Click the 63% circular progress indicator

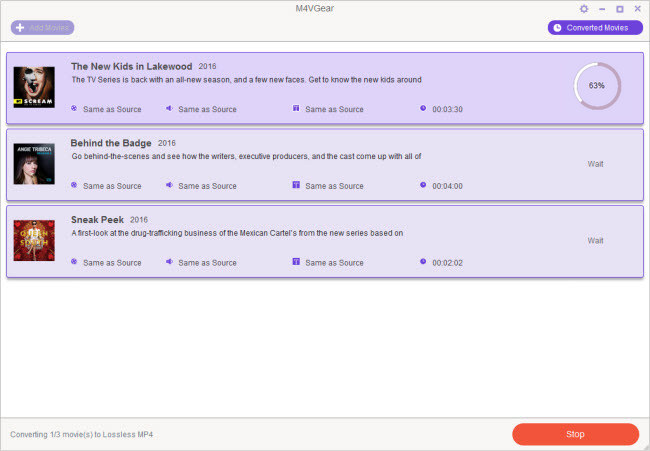(x=597, y=86)
